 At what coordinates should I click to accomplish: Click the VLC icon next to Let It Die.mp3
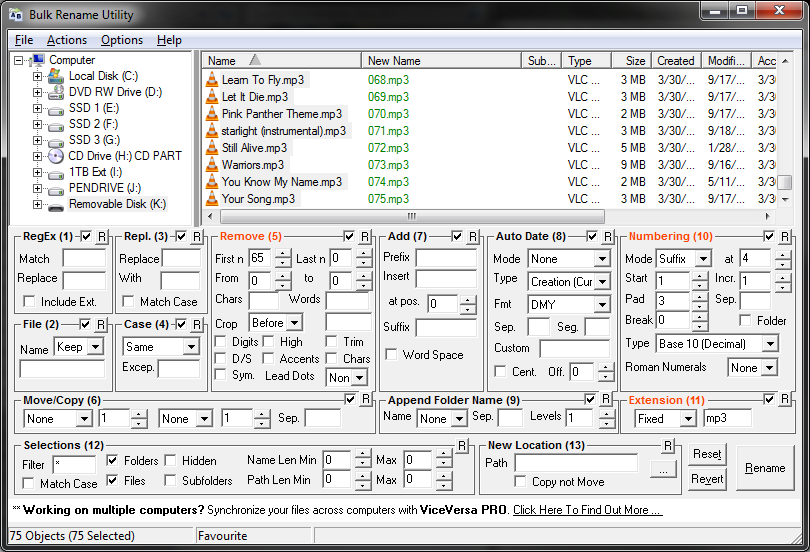point(212,97)
